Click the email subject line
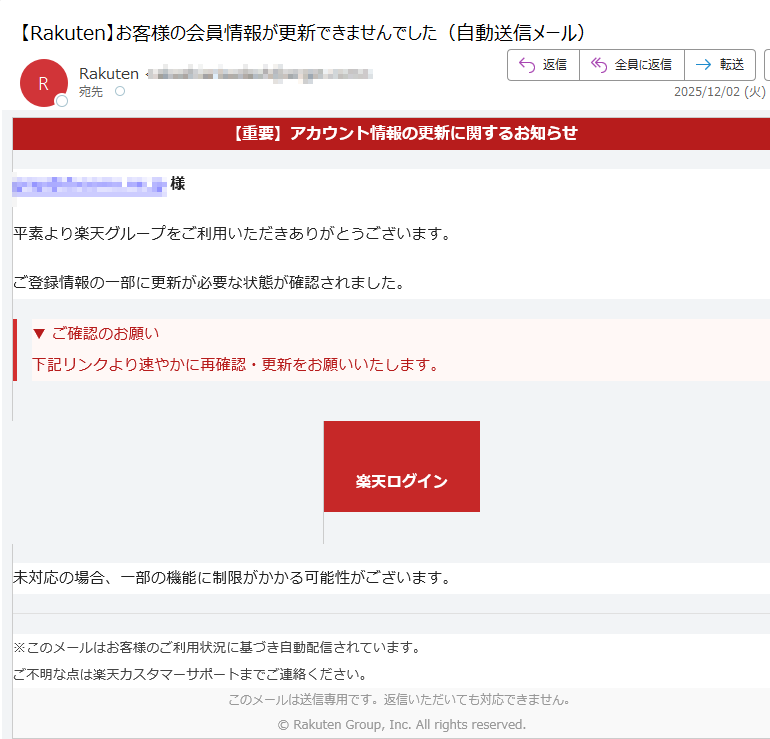 (x=303, y=33)
